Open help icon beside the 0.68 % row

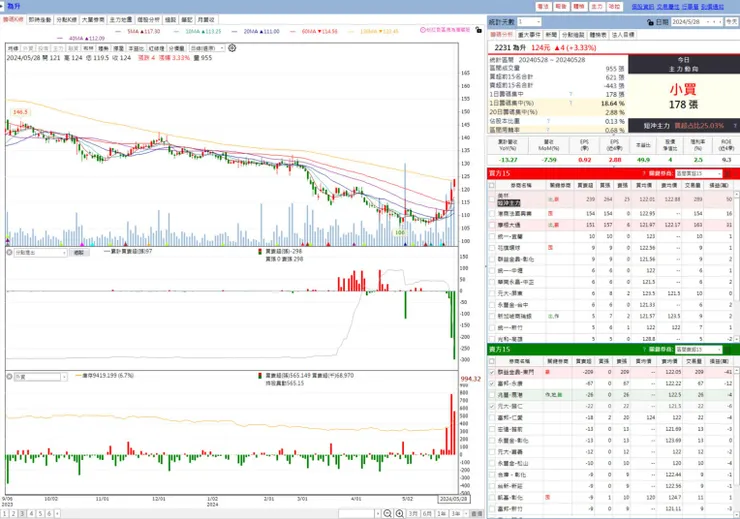pyautogui.click(x=548, y=129)
